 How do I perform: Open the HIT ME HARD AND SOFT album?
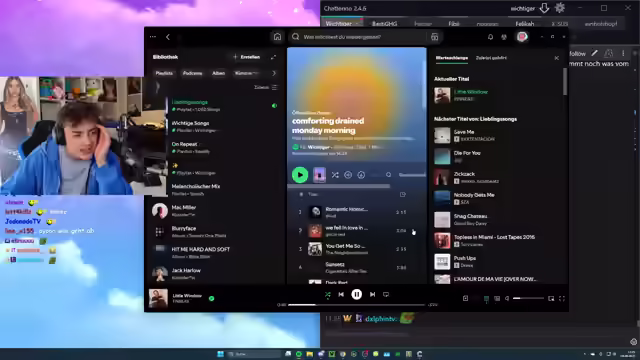pos(215,252)
